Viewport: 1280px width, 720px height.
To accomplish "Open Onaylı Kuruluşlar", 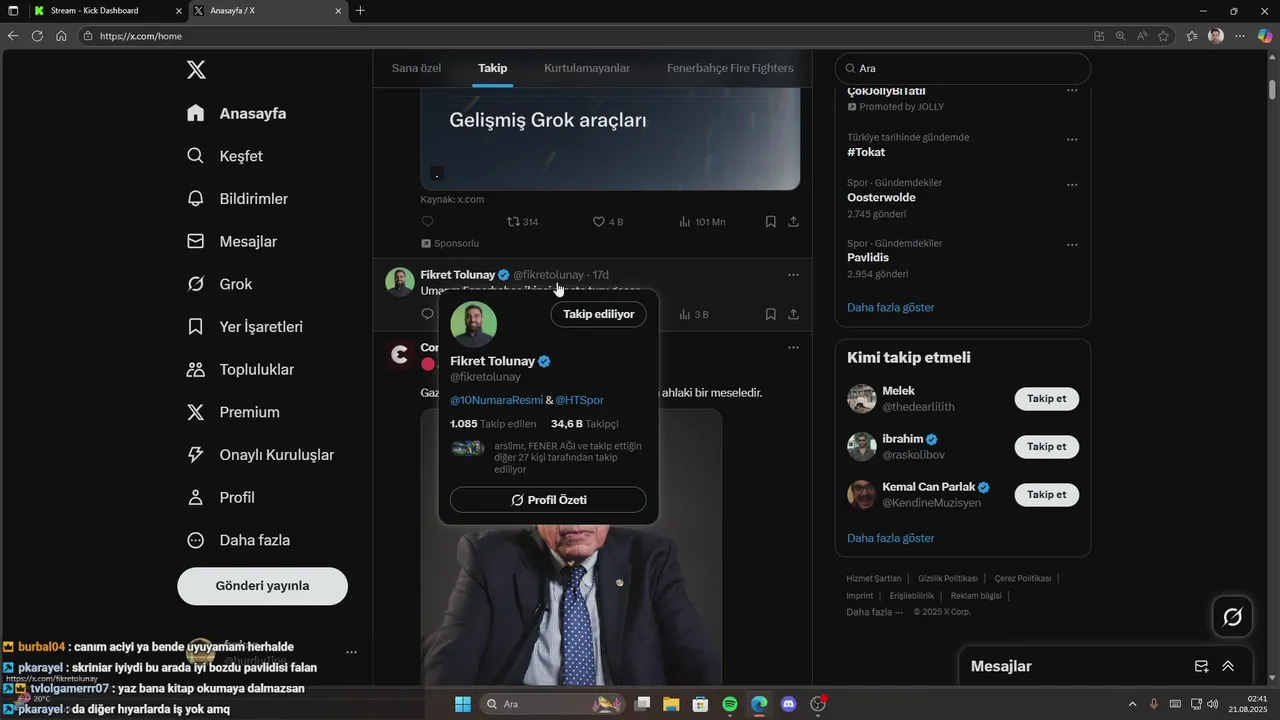I will coord(261,455).
